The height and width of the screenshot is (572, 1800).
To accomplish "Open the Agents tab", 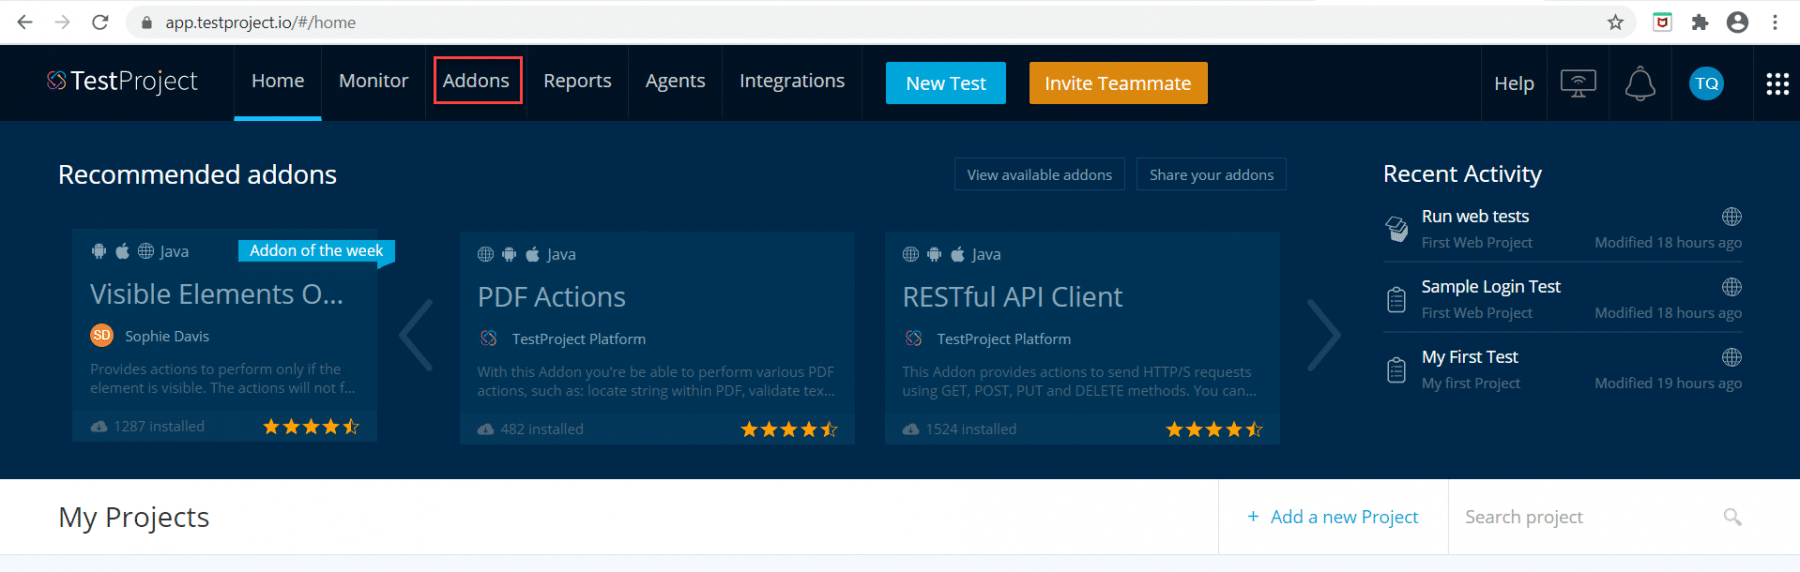I will pos(675,81).
